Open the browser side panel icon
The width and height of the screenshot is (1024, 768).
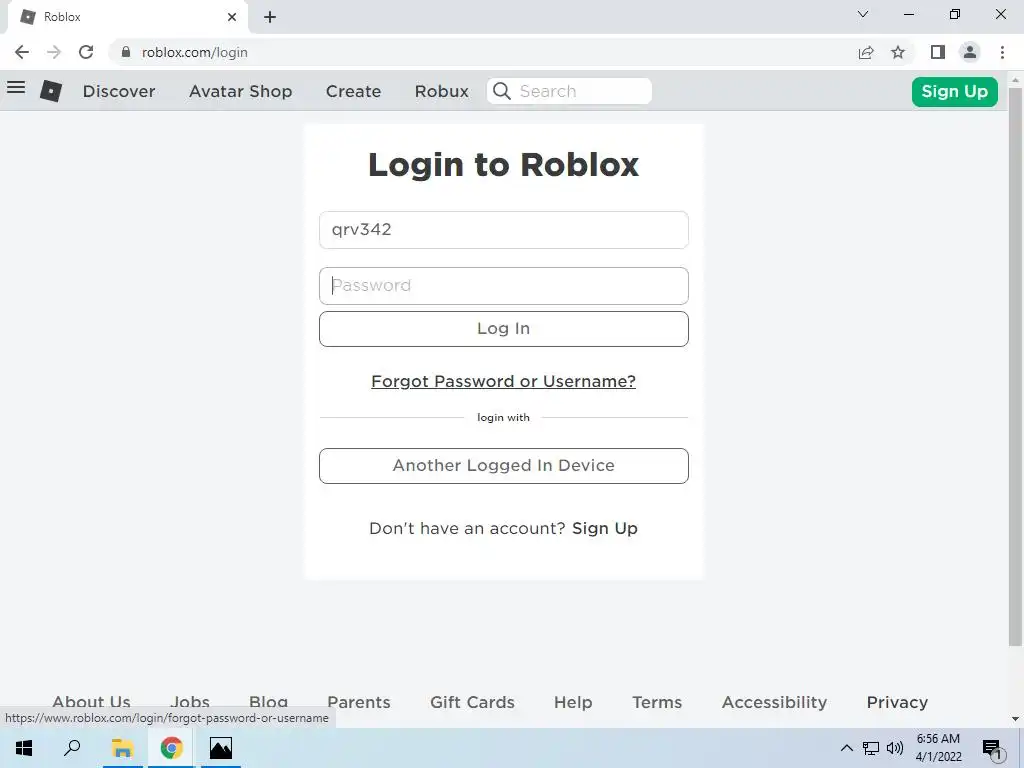[x=938, y=52]
